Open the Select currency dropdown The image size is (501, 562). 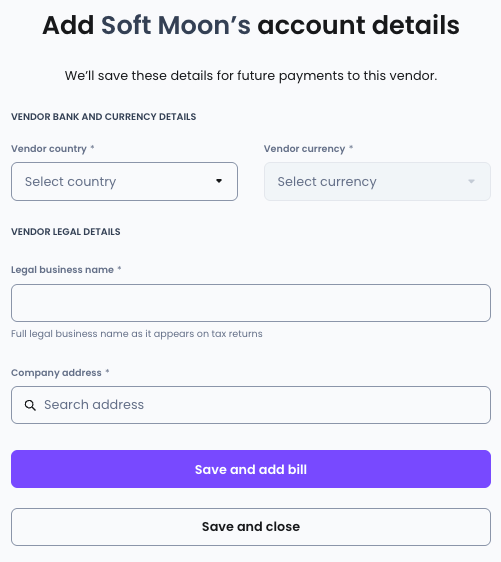tap(377, 181)
